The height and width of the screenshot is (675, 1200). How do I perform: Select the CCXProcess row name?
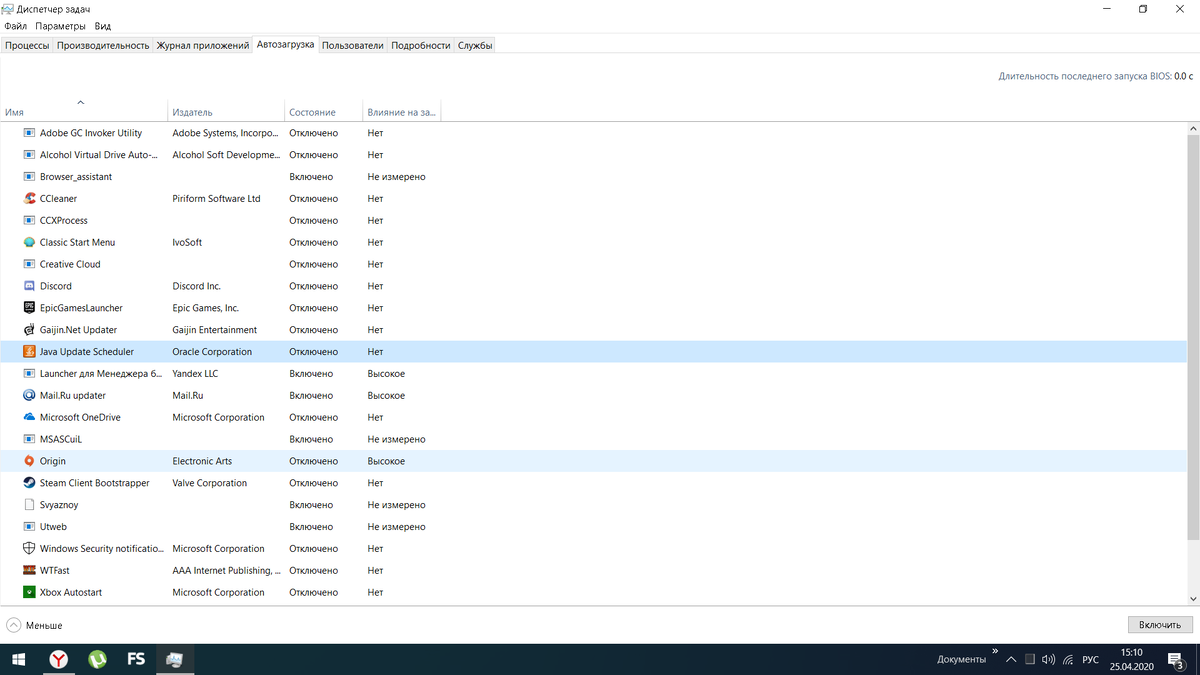64,221
